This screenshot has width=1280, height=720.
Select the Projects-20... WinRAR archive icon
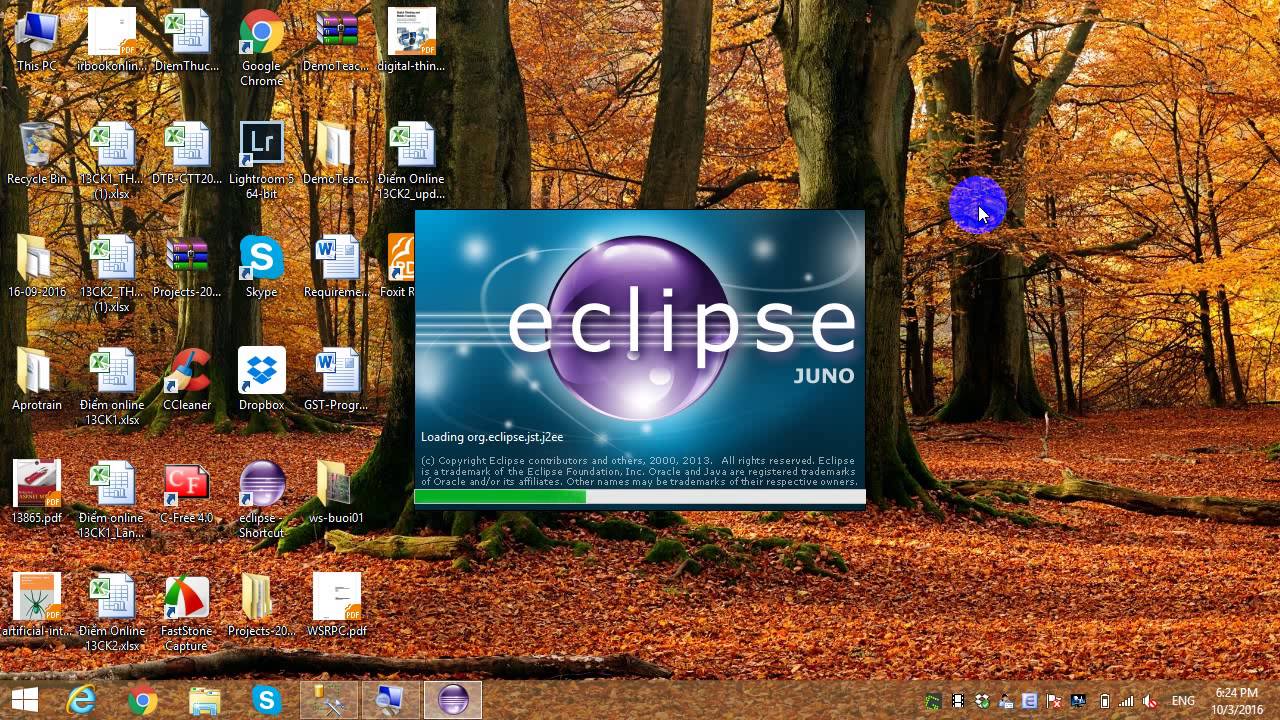coord(187,266)
